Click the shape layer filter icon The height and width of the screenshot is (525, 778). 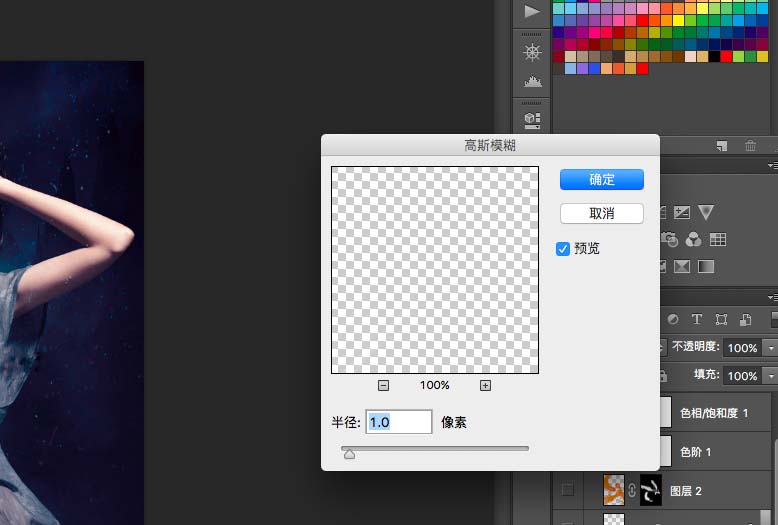click(721, 320)
